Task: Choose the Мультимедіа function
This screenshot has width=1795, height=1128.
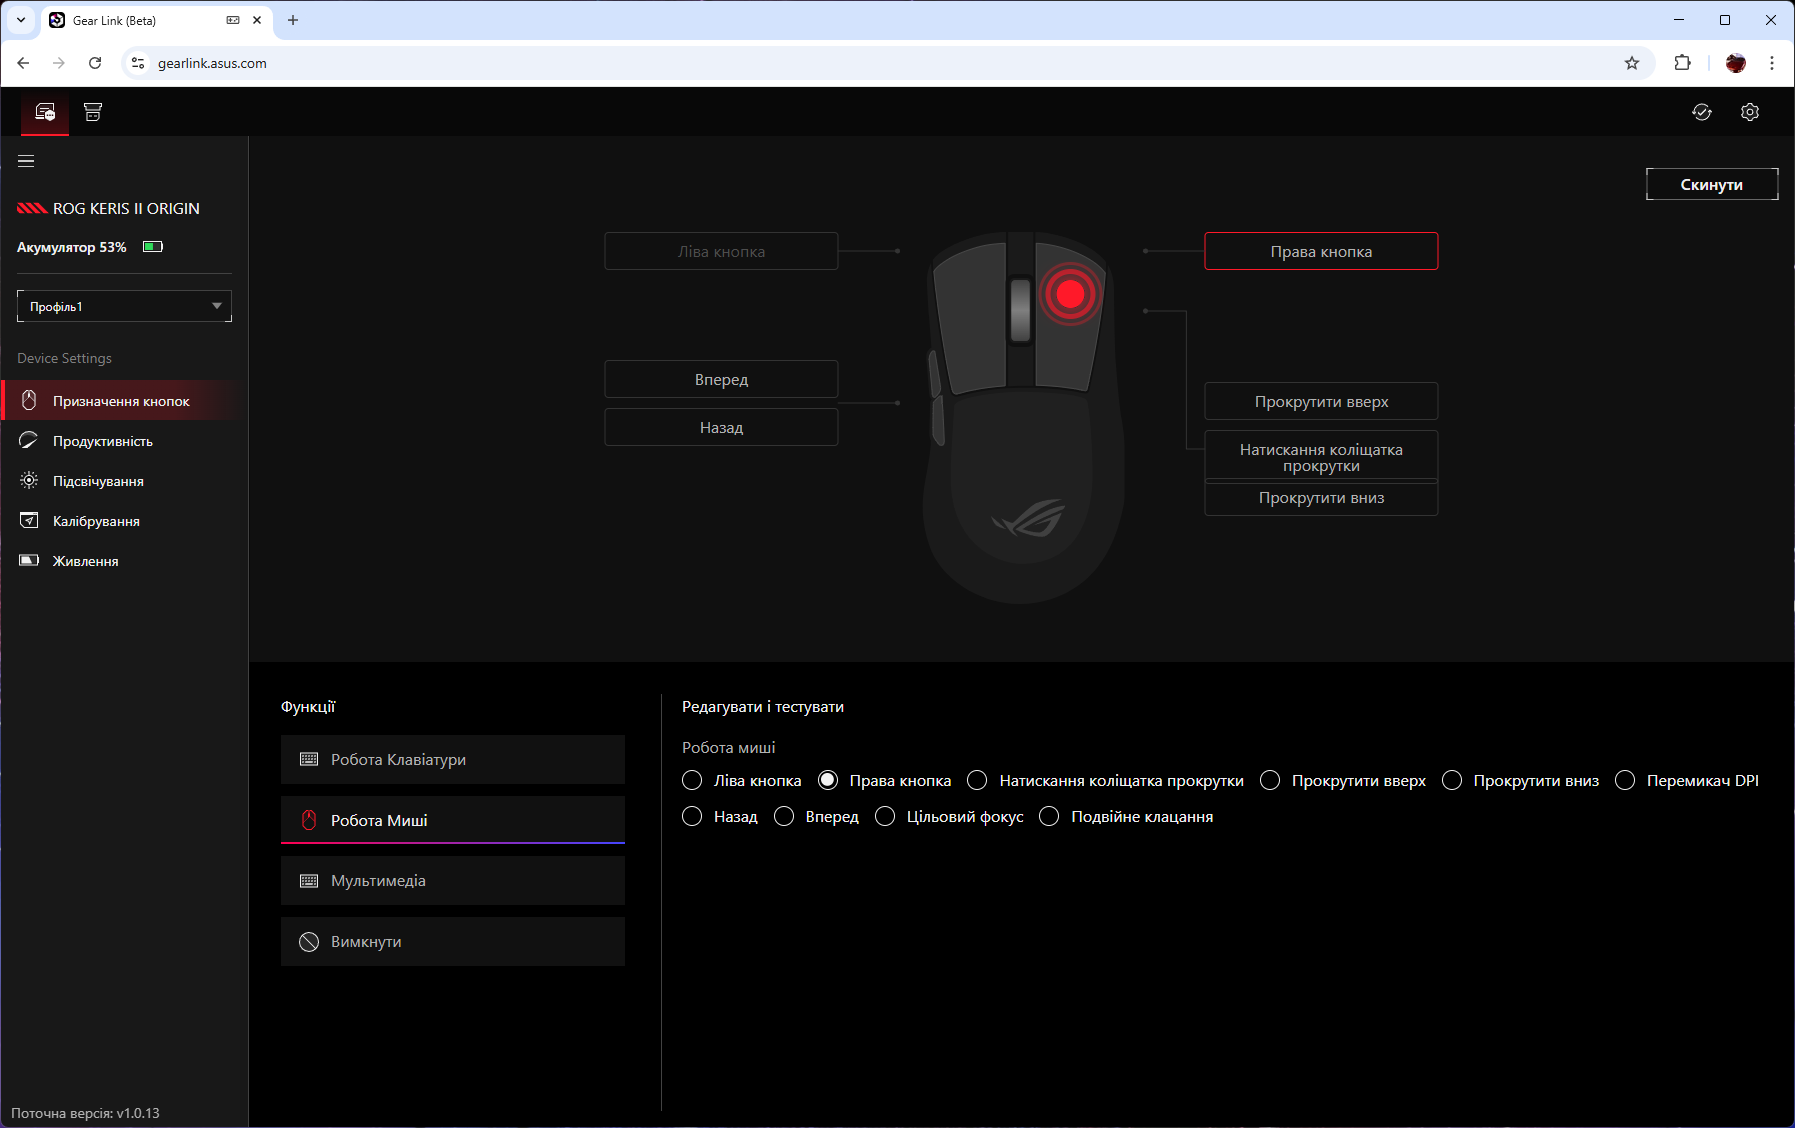Action: pos(453,881)
